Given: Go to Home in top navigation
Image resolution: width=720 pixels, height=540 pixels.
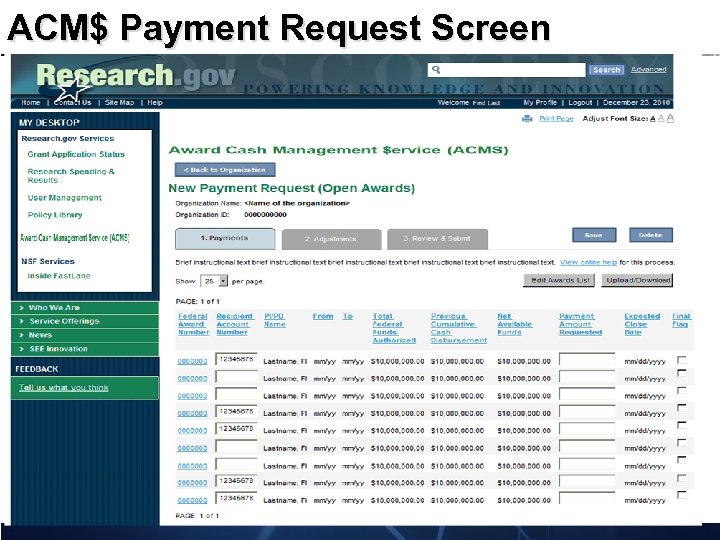Looking at the screenshot, I should (31, 103).
